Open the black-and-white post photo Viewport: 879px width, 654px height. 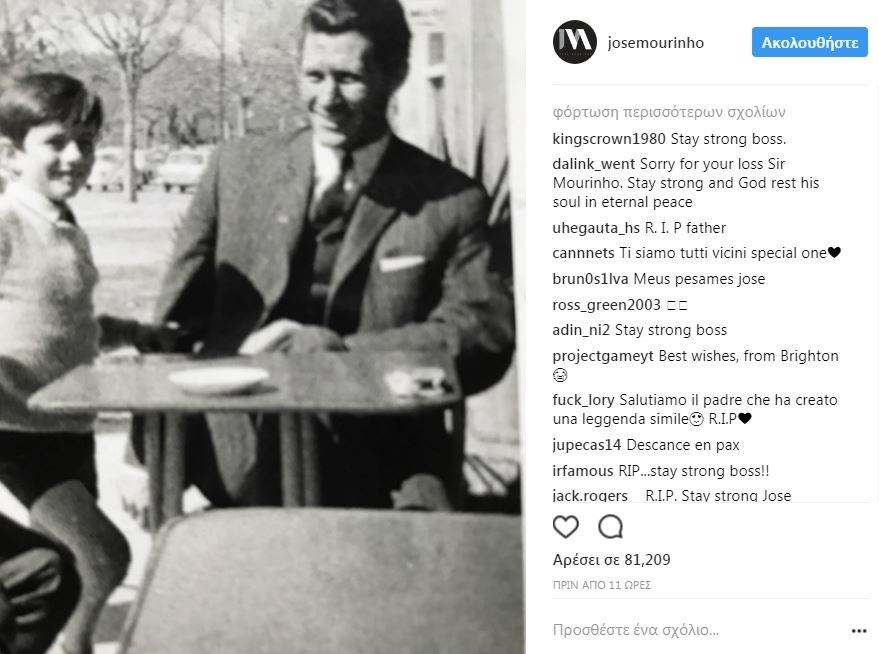(x=262, y=327)
